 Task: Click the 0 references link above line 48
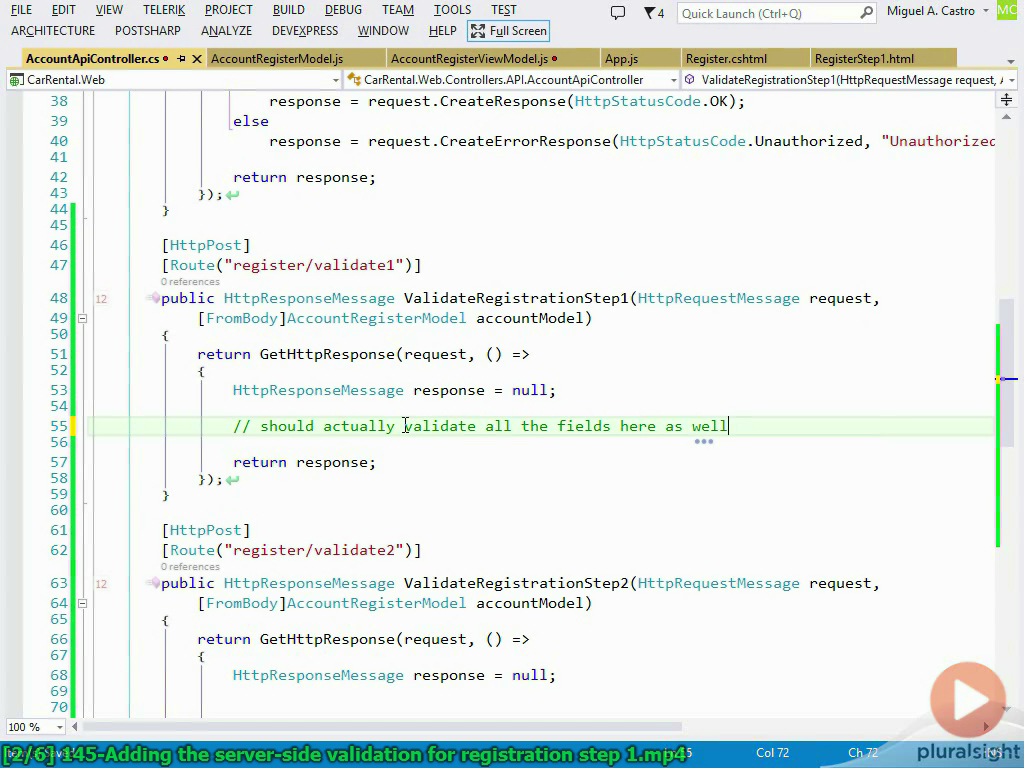tap(190, 281)
